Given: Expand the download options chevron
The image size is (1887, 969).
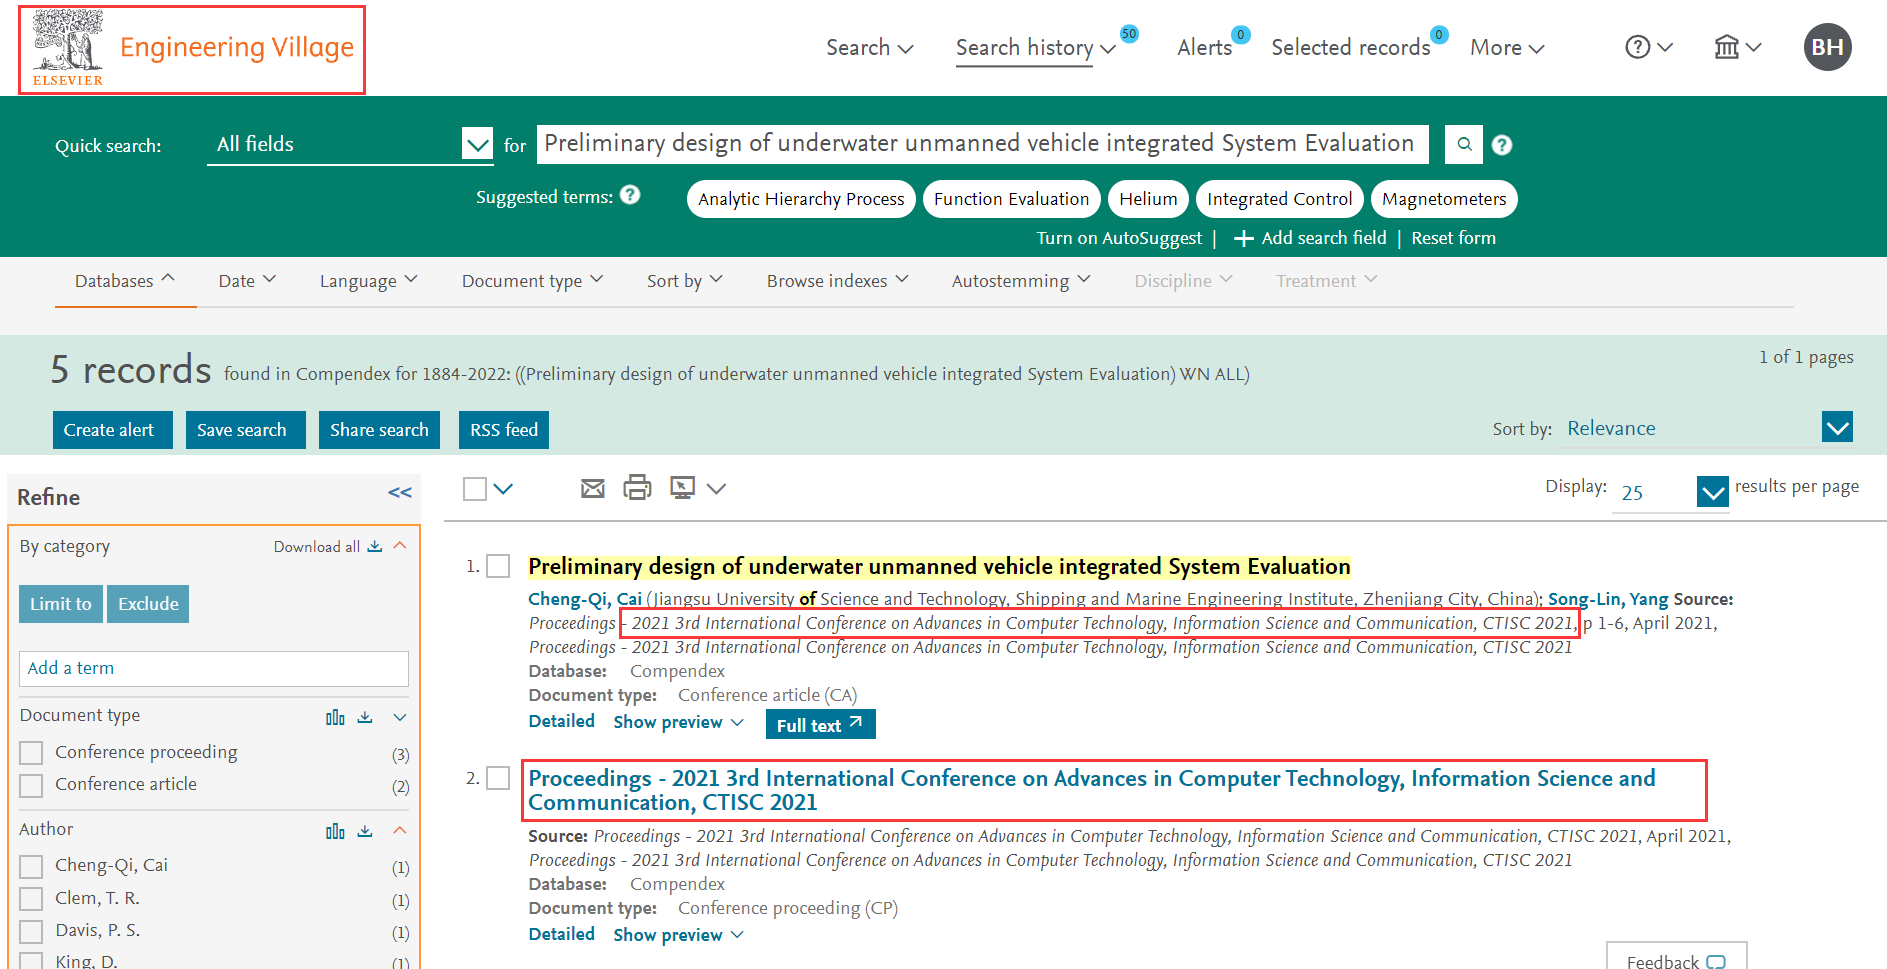Looking at the screenshot, I should [716, 488].
